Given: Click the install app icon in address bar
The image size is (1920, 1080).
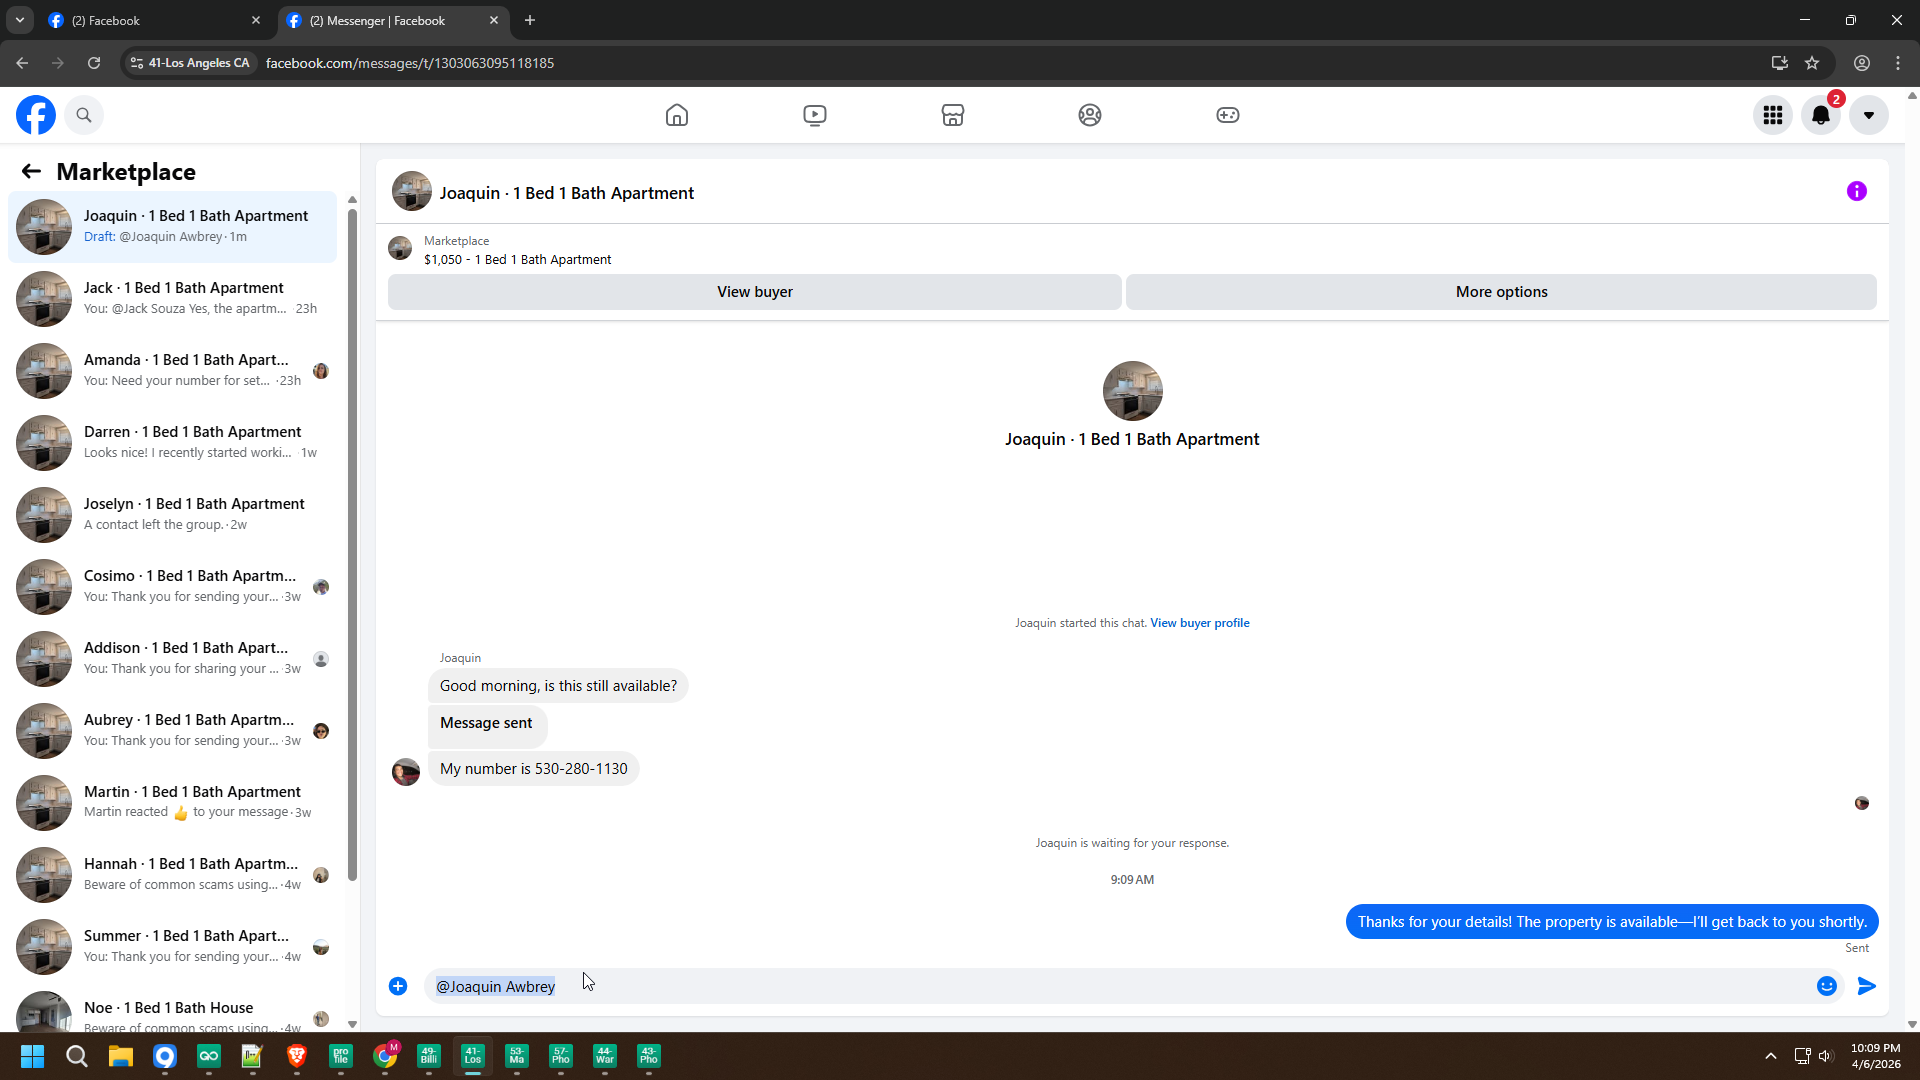Looking at the screenshot, I should (x=1780, y=63).
